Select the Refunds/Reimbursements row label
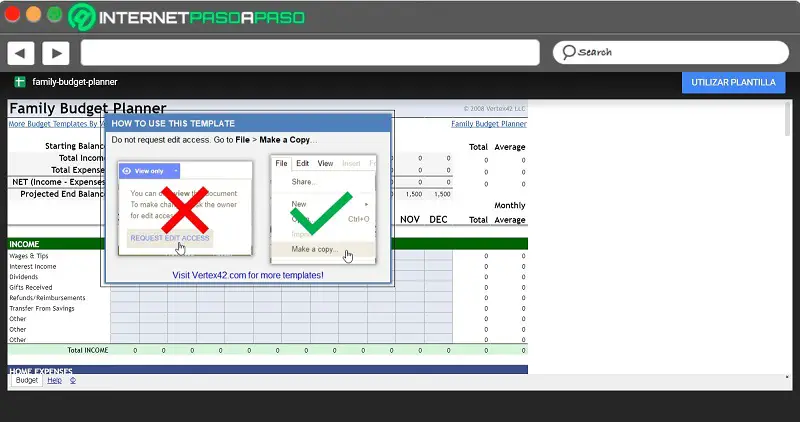 pyautogui.click(x=47, y=298)
